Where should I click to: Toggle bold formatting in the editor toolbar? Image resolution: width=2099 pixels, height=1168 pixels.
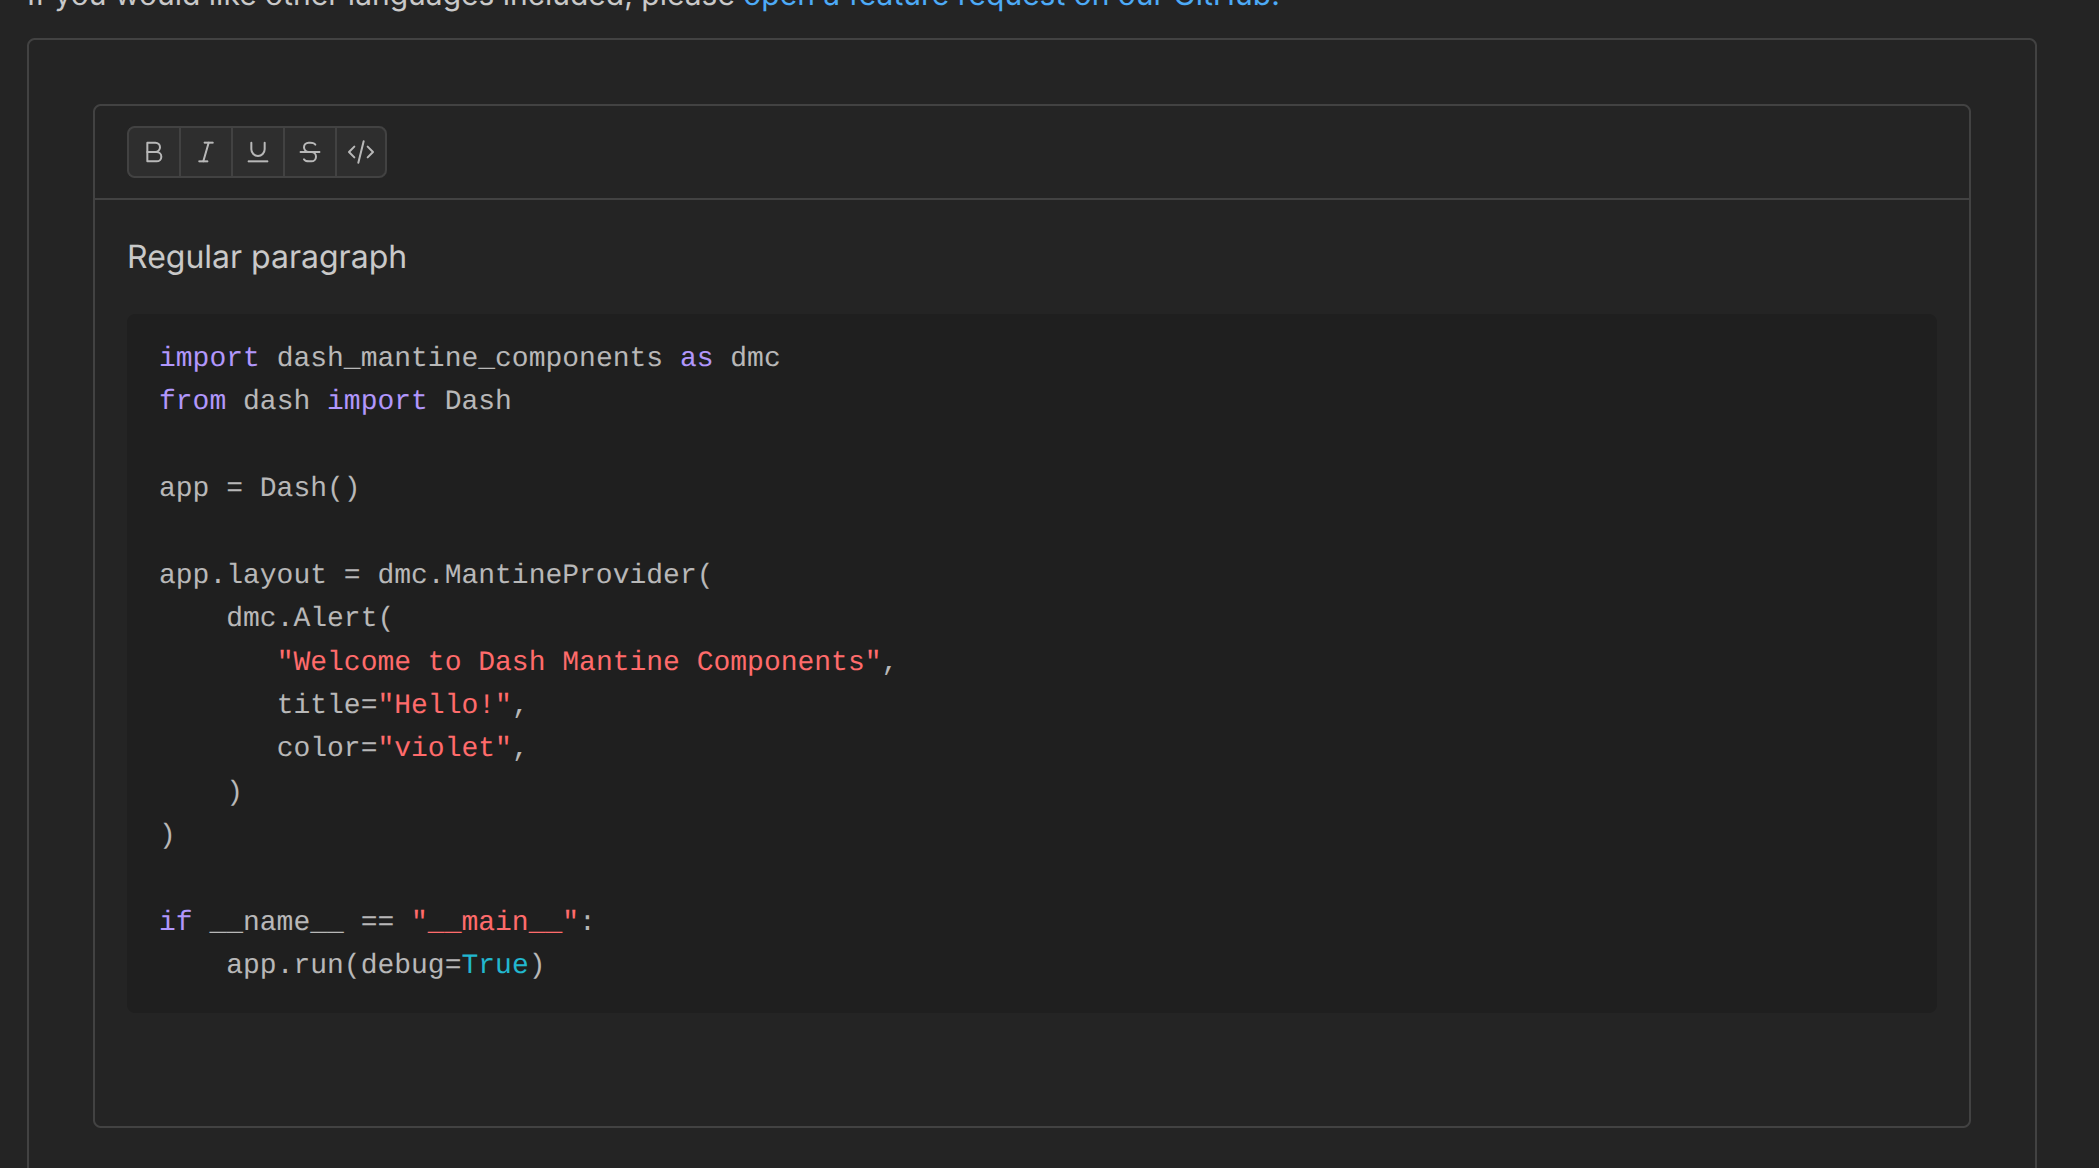pyautogui.click(x=154, y=152)
